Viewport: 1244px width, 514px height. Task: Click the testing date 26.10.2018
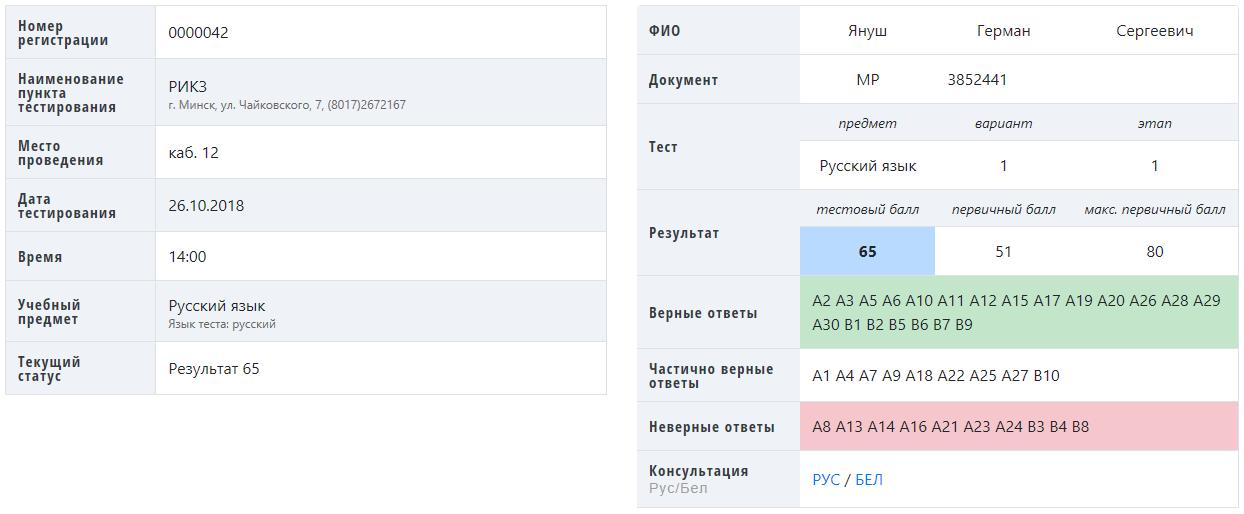tap(206, 205)
